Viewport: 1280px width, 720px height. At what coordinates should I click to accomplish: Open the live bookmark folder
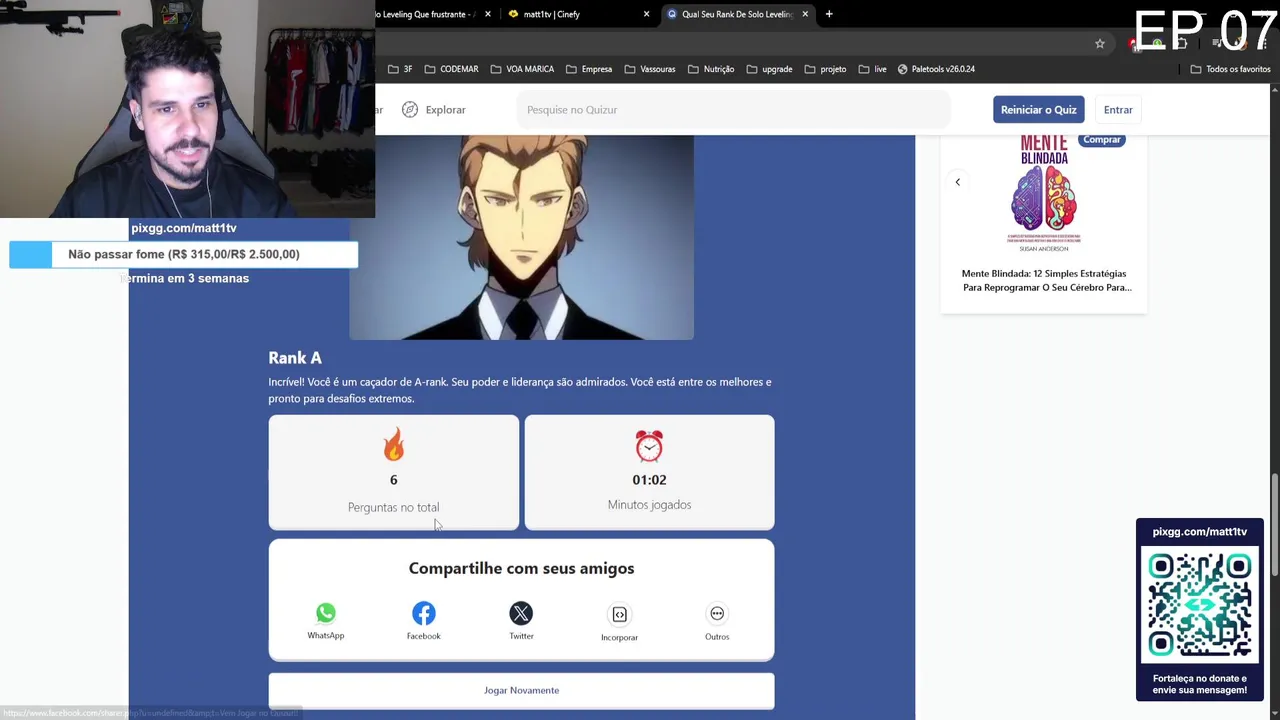coord(872,69)
